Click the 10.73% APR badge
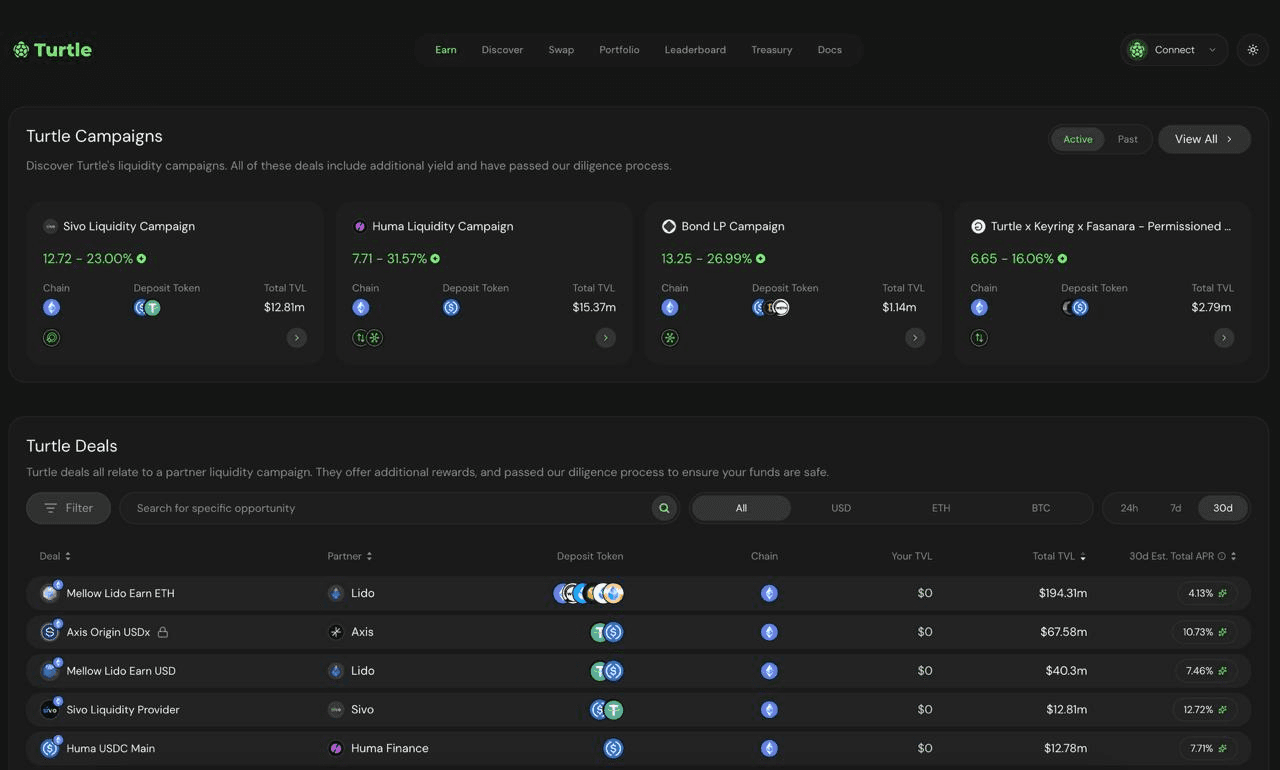The image size is (1280, 770). [x=1204, y=632]
